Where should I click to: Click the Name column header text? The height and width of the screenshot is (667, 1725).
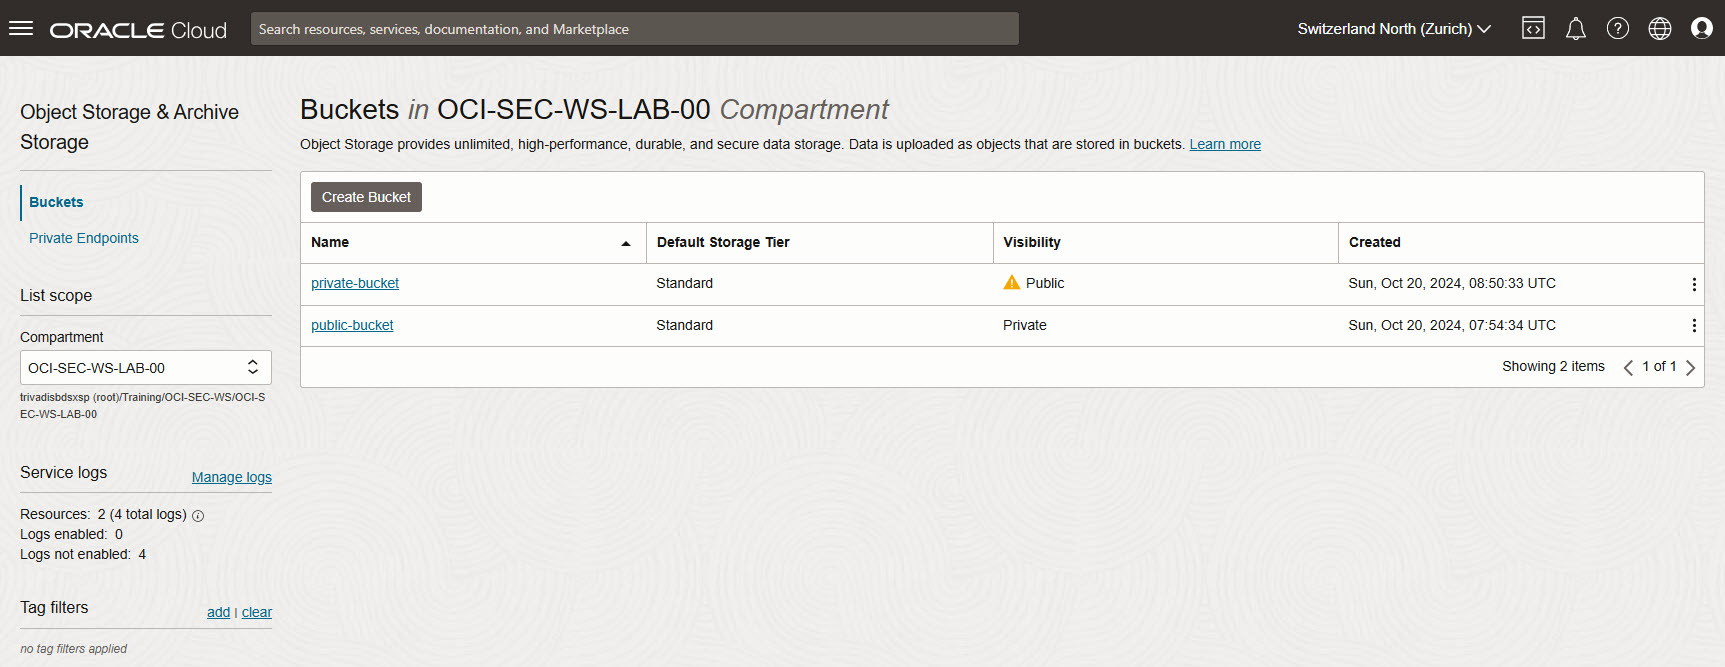(330, 242)
